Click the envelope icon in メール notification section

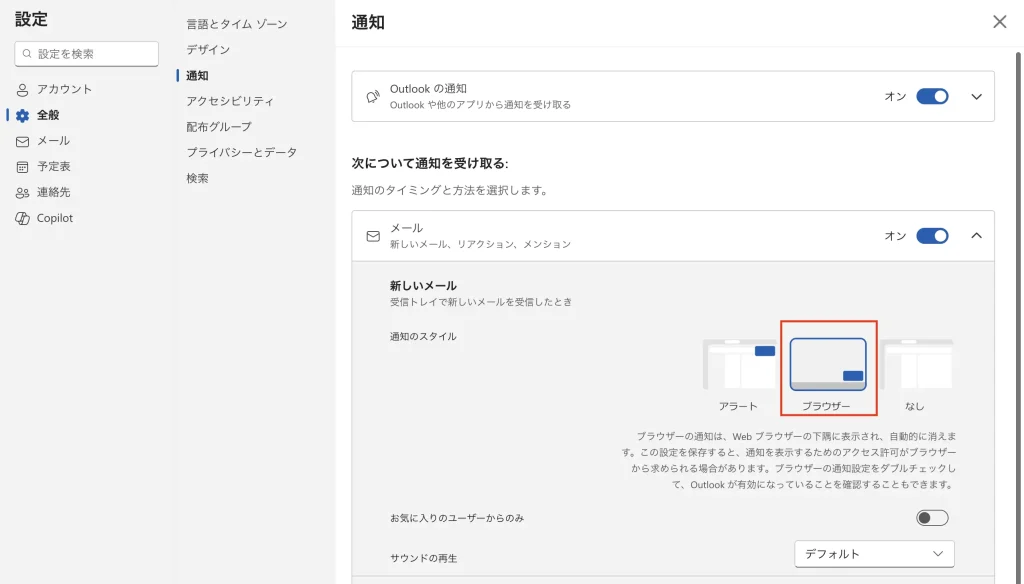coord(373,236)
